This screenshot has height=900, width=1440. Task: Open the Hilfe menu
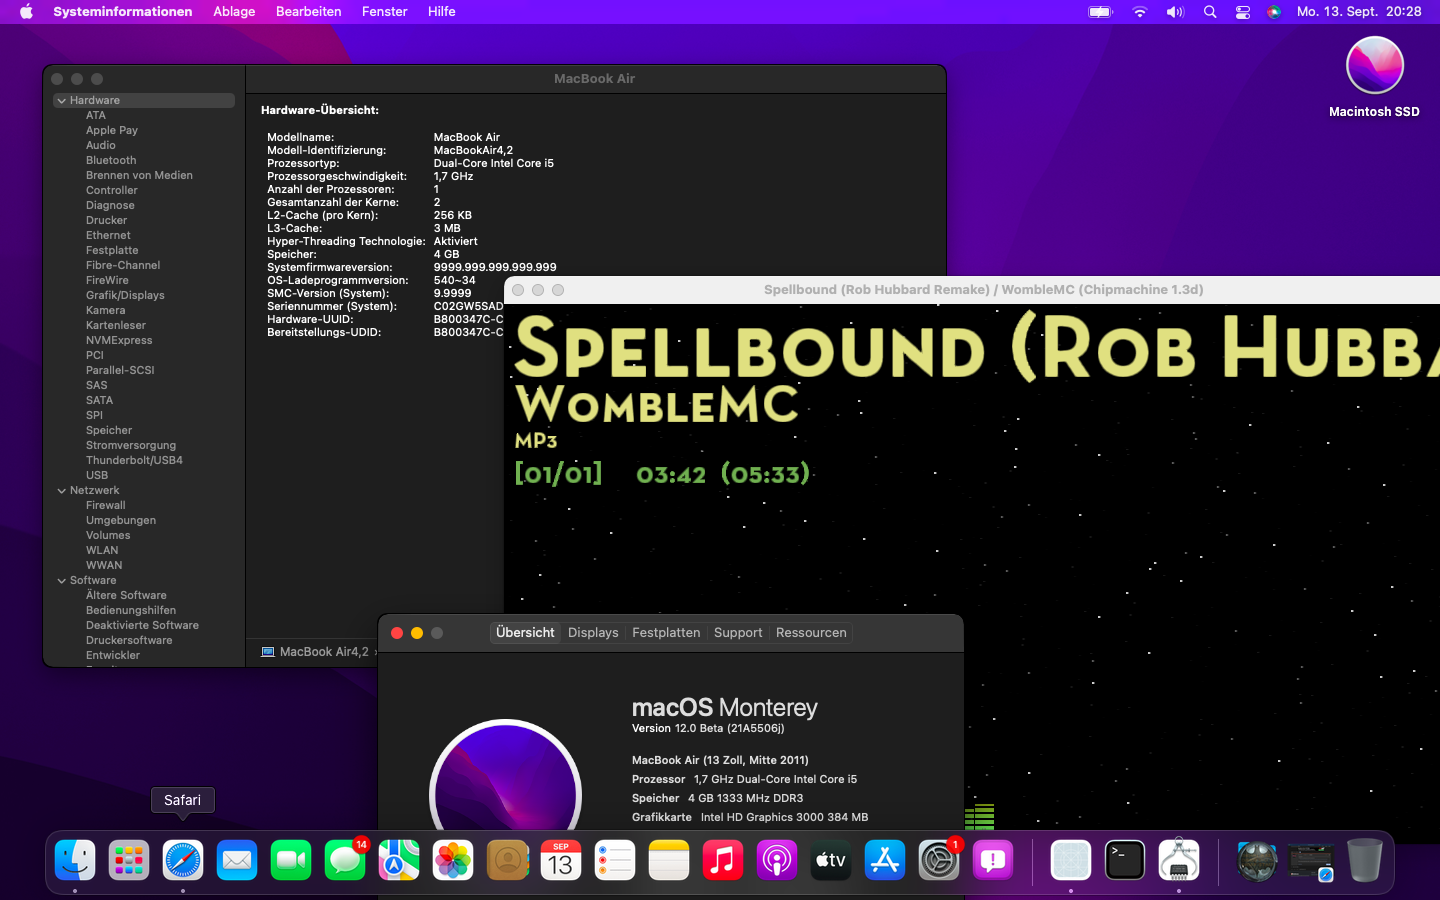click(x=442, y=12)
